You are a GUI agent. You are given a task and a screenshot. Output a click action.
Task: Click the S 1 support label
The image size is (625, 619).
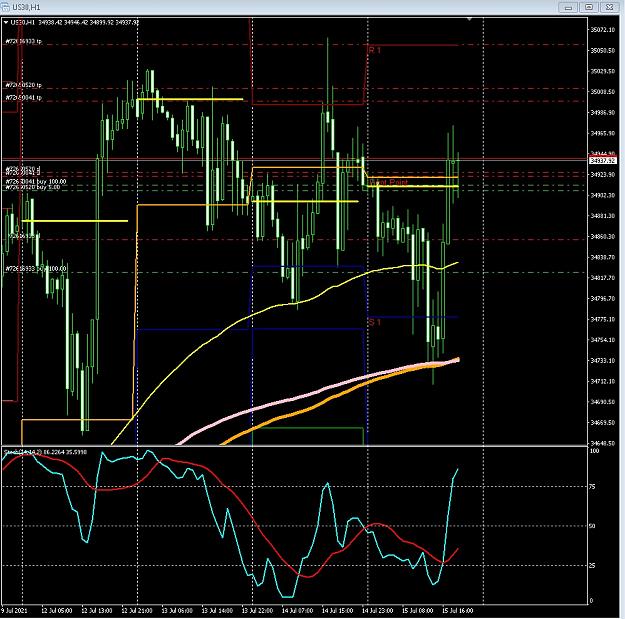pyautogui.click(x=375, y=322)
